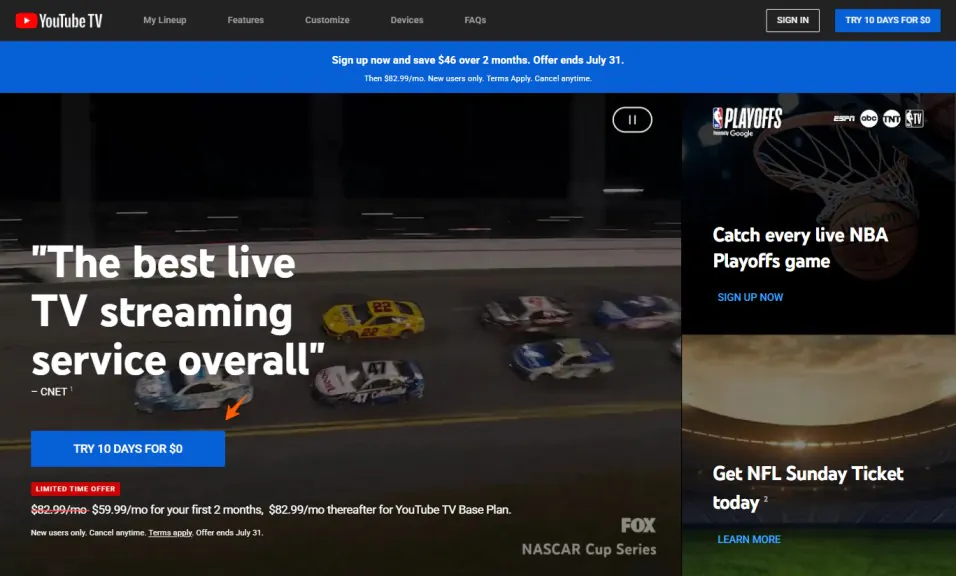
Task: Open FAQs from the navigation bar
Action: coord(475,20)
